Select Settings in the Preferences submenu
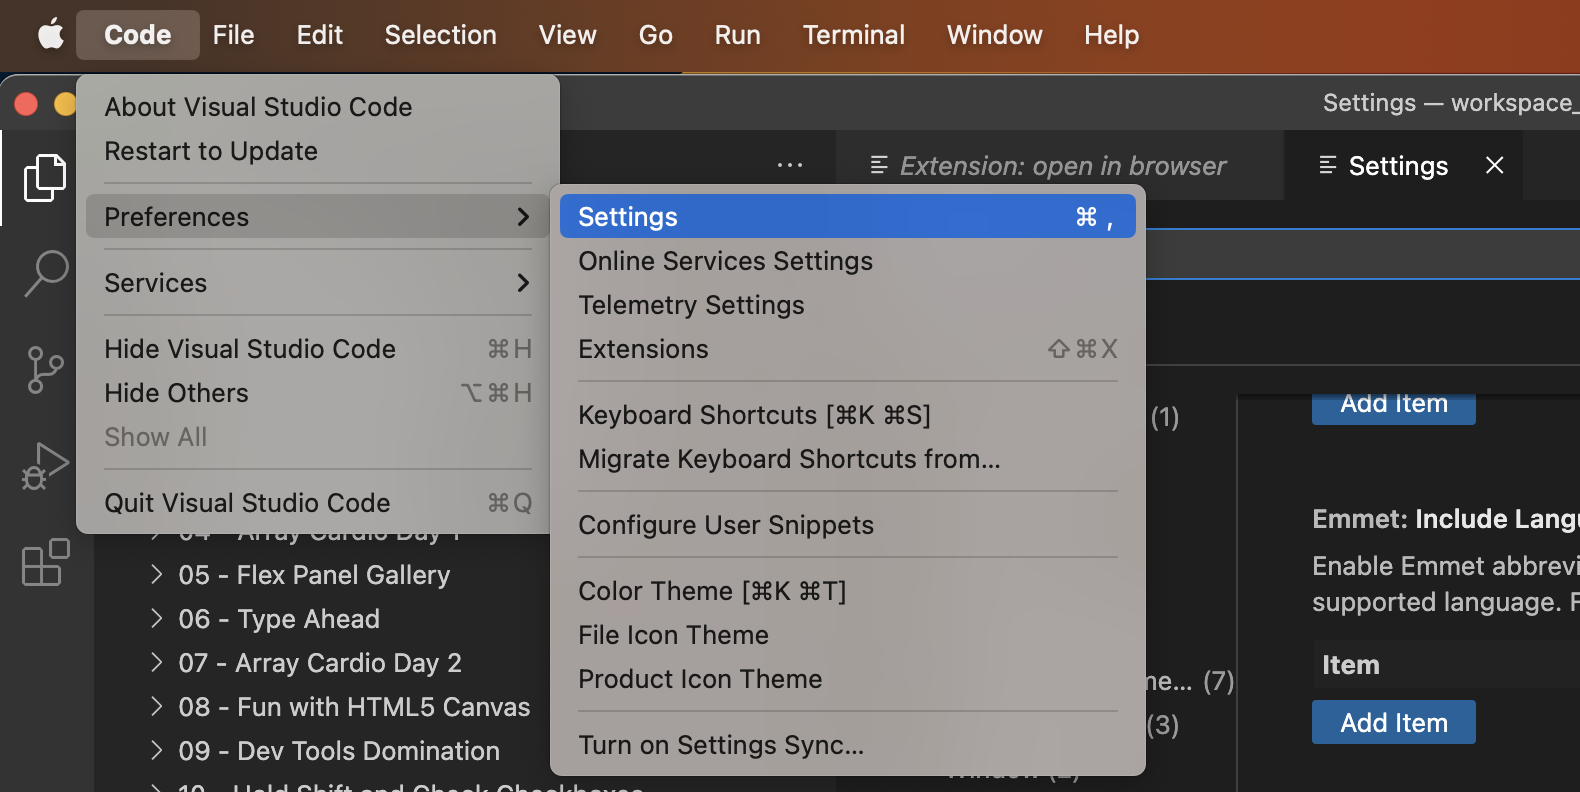The width and height of the screenshot is (1580, 792). coord(846,217)
